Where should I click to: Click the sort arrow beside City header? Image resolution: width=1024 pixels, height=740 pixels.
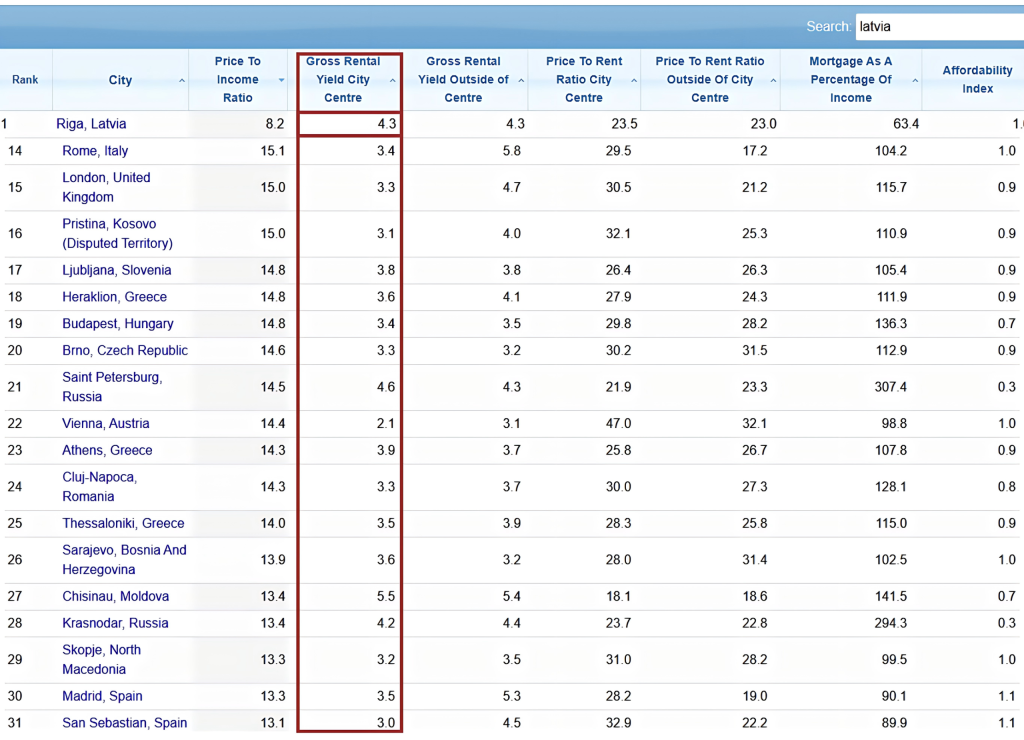click(x=182, y=80)
